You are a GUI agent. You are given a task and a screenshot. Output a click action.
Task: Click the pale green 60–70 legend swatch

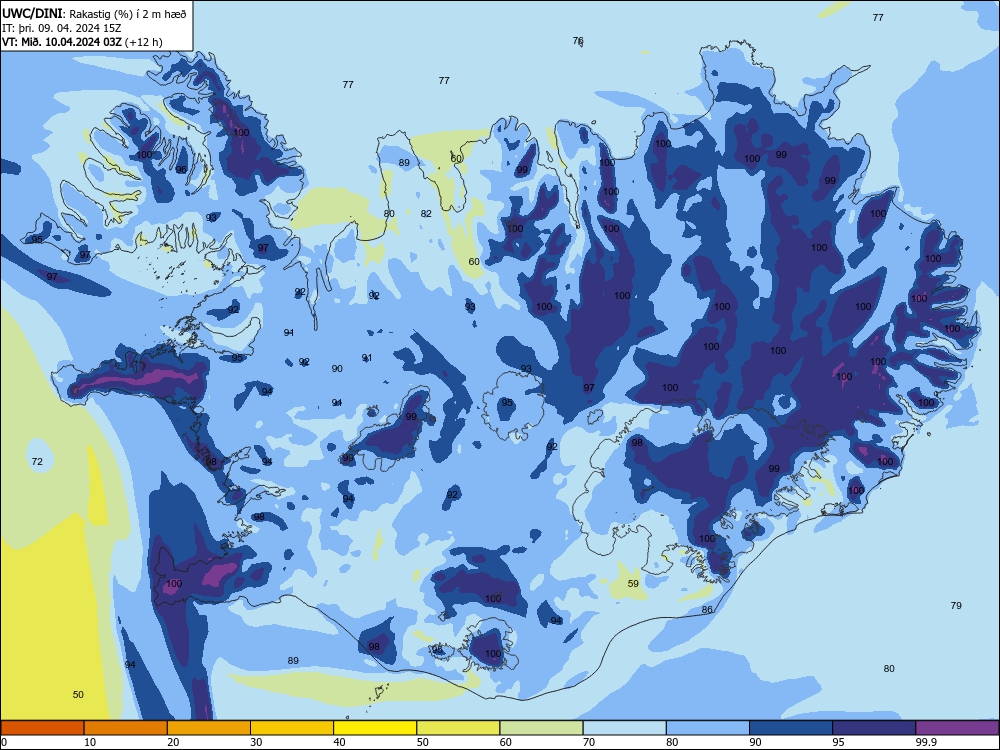point(541,728)
